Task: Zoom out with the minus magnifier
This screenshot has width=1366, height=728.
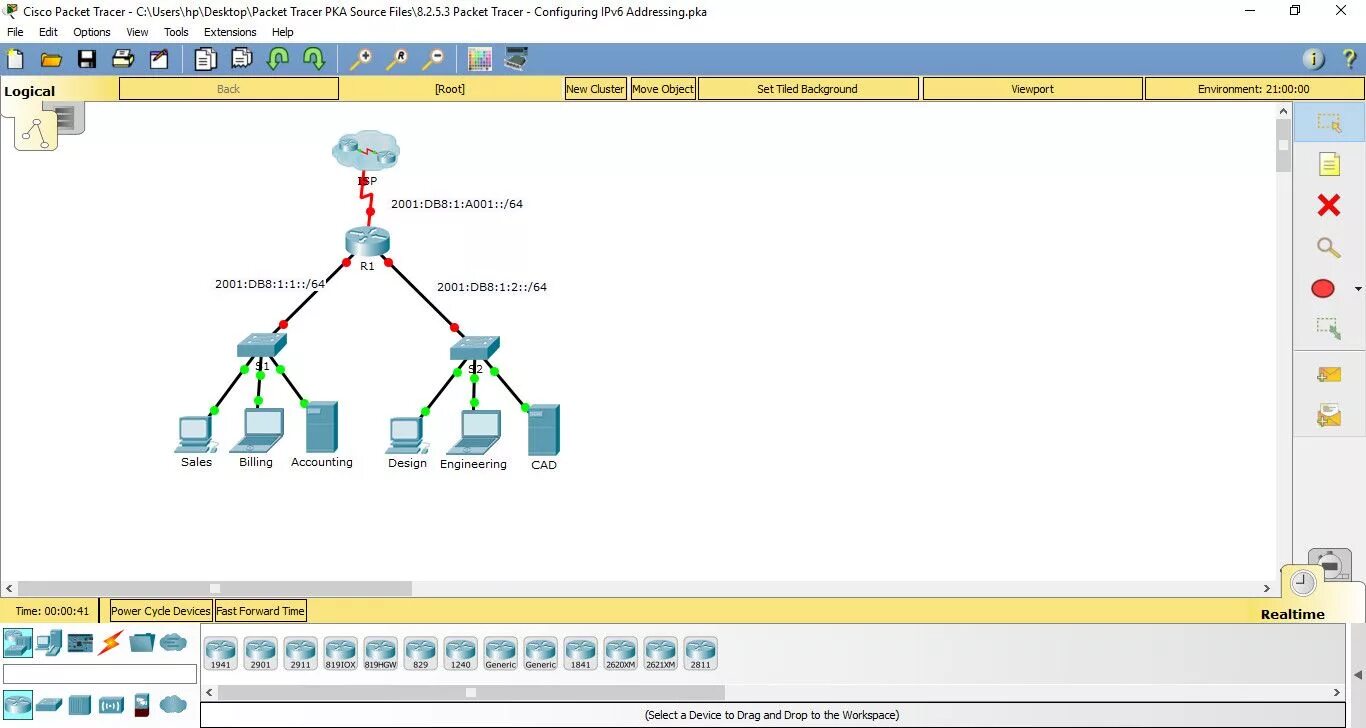Action: (432, 59)
